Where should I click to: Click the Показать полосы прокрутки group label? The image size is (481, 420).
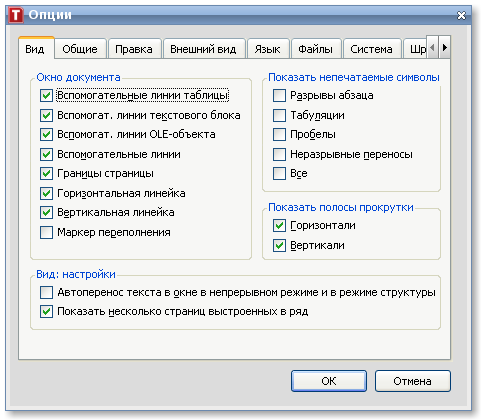pos(341,207)
